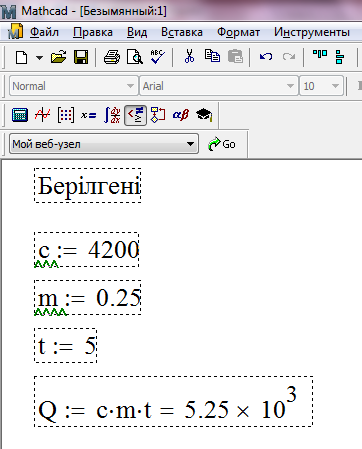Open the Symbolic keyword toolbar
The width and height of the screenshot is (362, 449).
[204, 115]
